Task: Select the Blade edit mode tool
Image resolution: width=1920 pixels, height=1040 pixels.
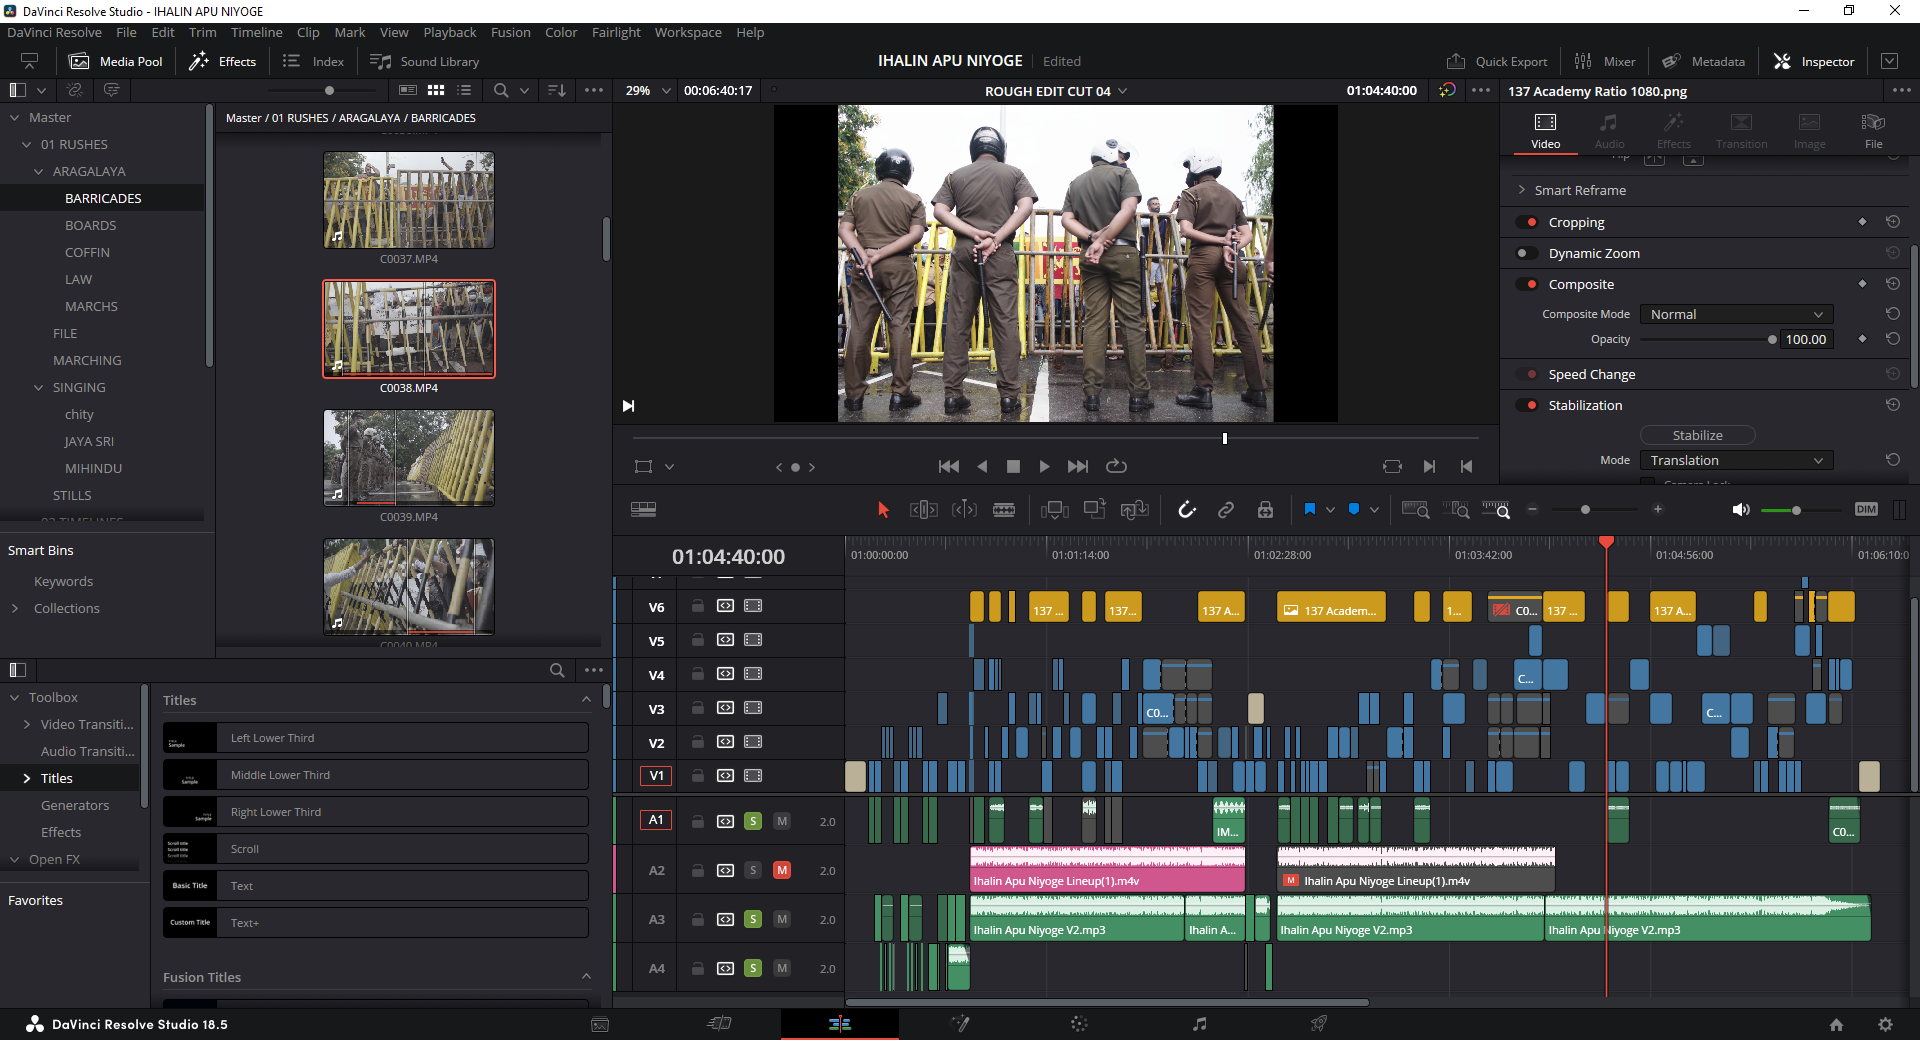Action: (x=1004, y=510)
